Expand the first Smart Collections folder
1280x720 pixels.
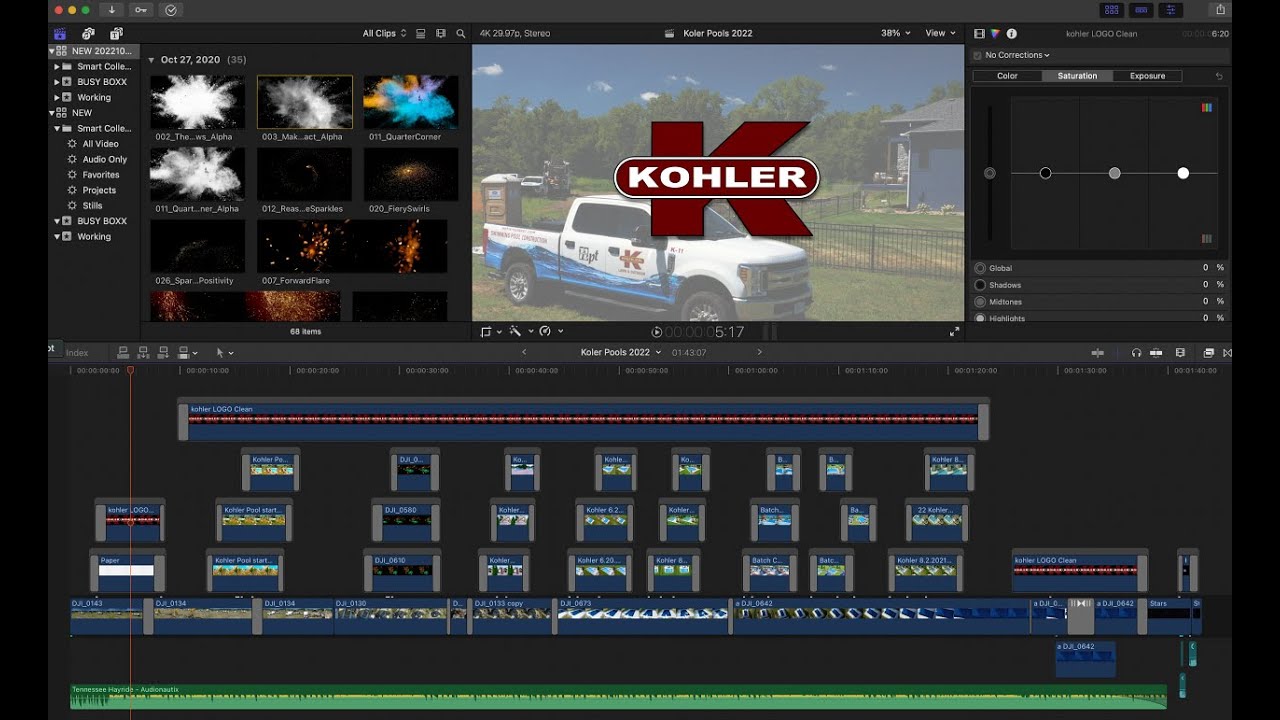(x=57, y=66)
